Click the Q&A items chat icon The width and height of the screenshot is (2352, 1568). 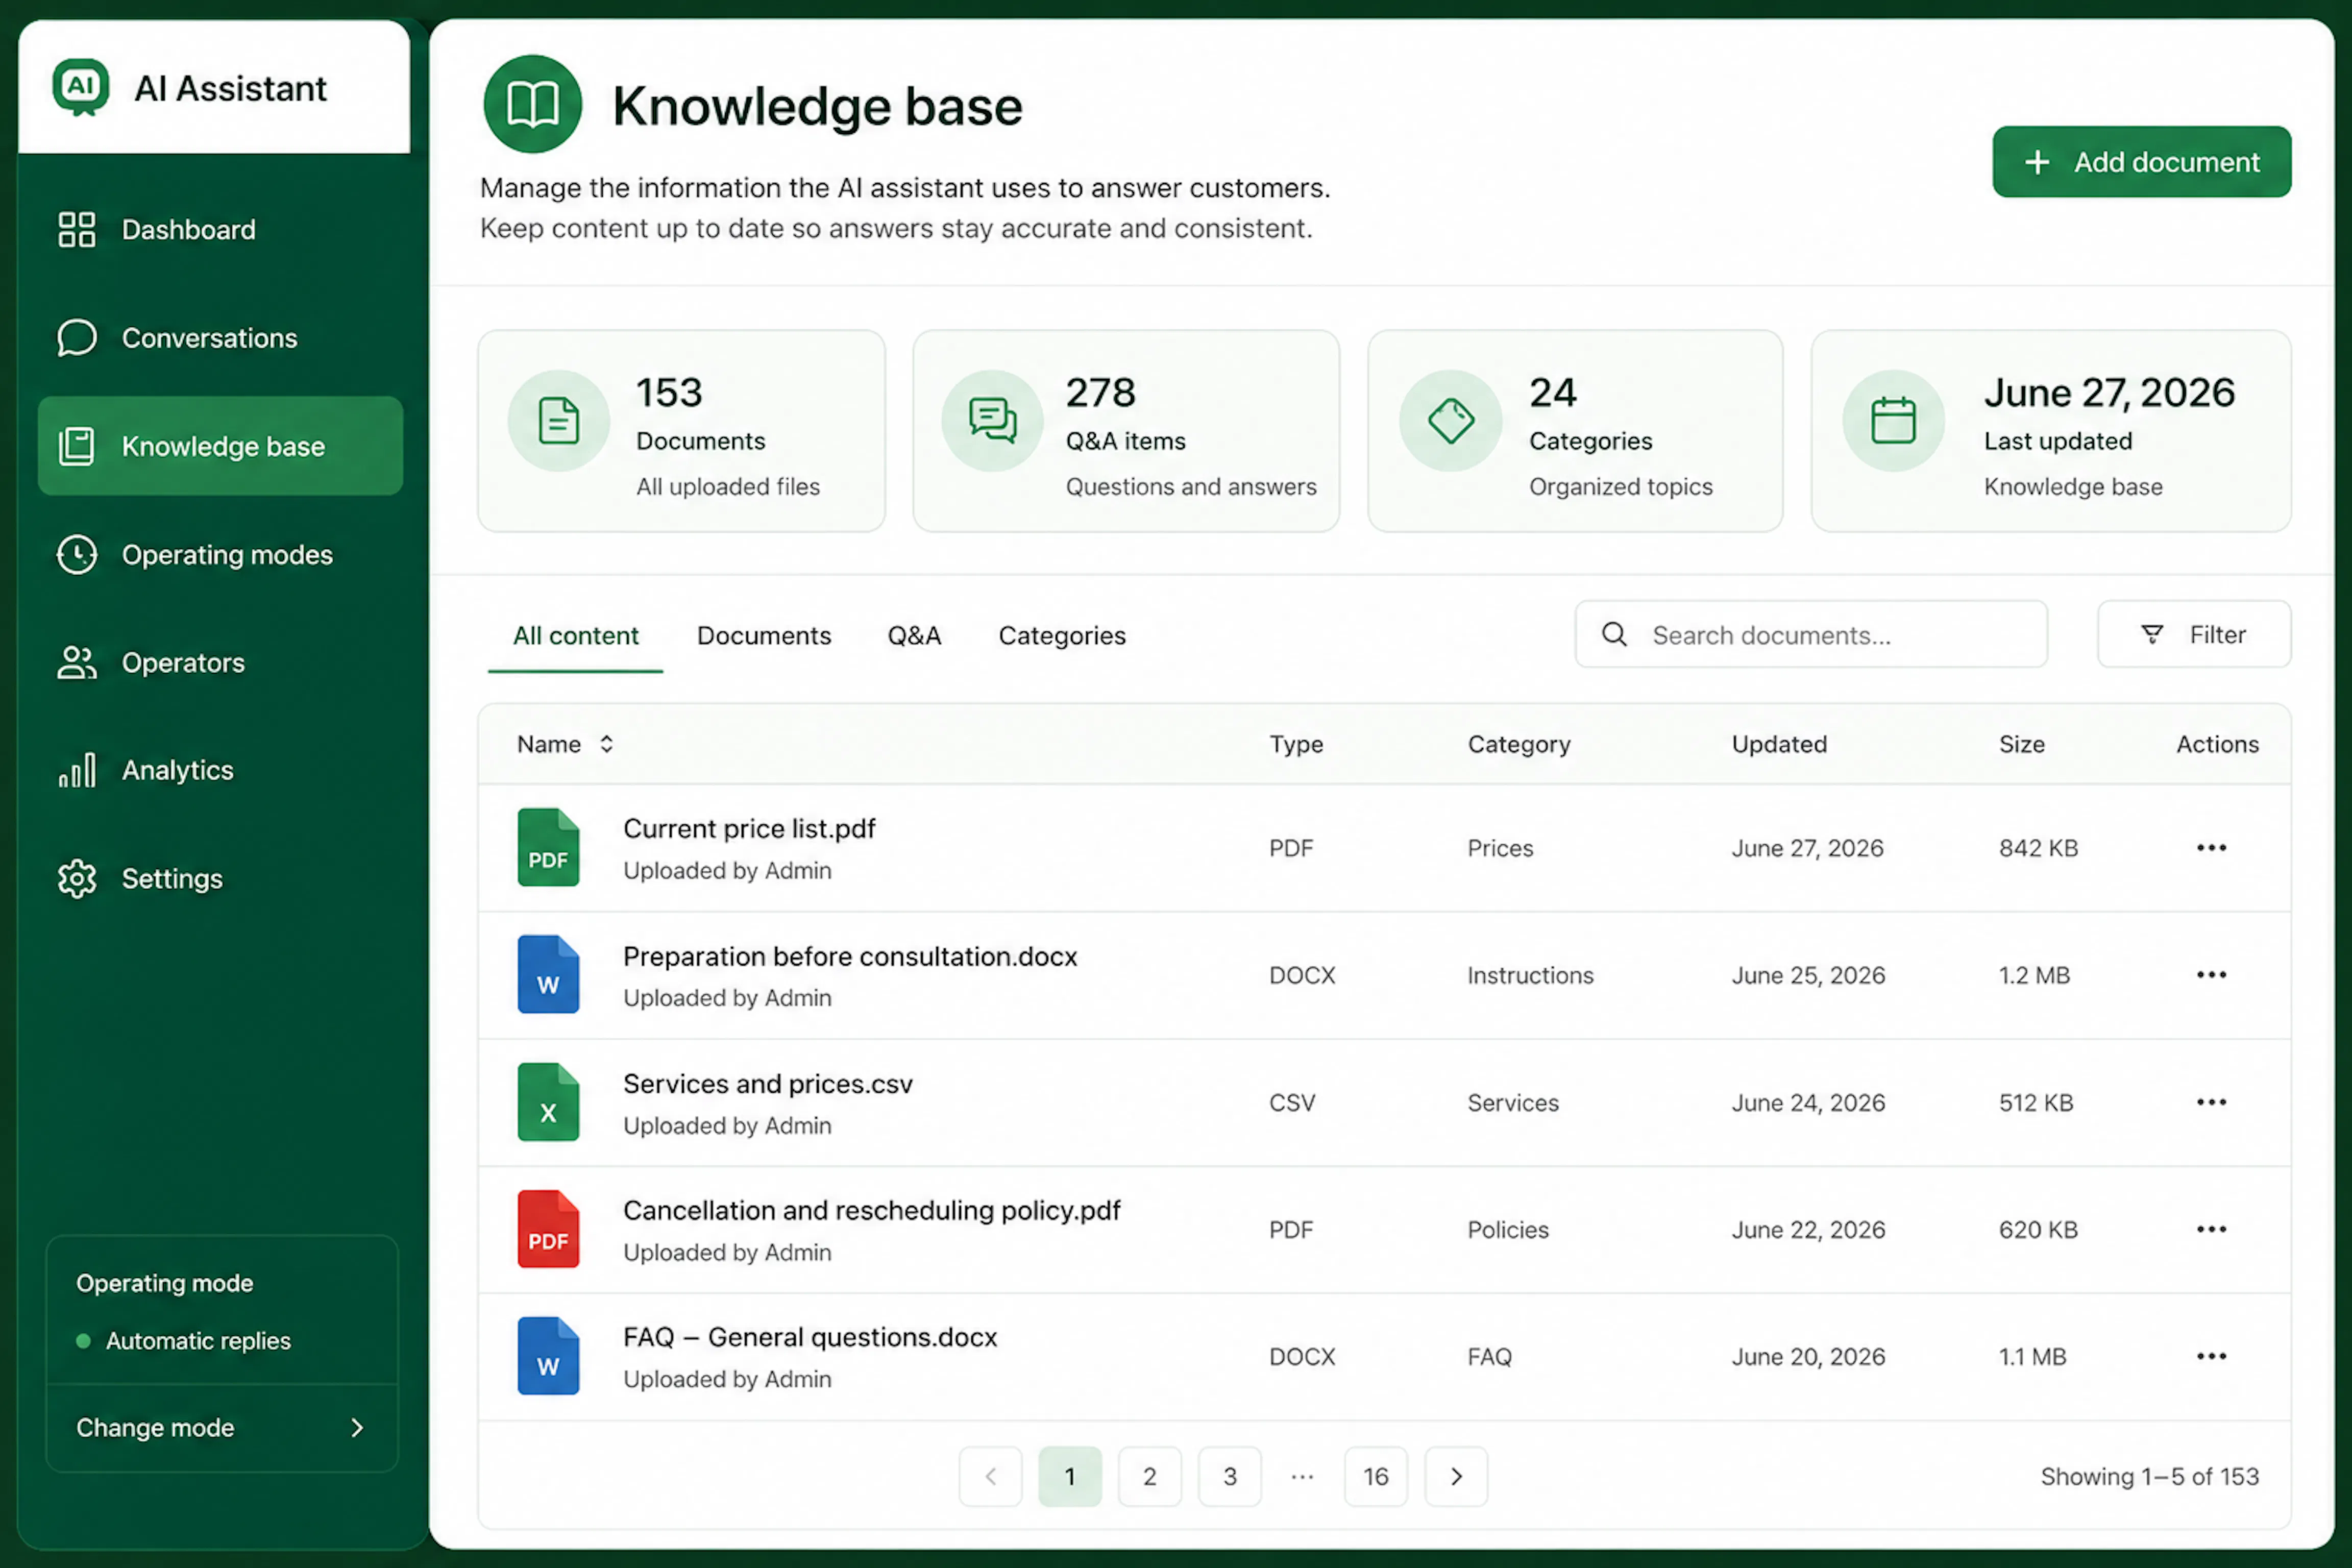click(993, 420)
